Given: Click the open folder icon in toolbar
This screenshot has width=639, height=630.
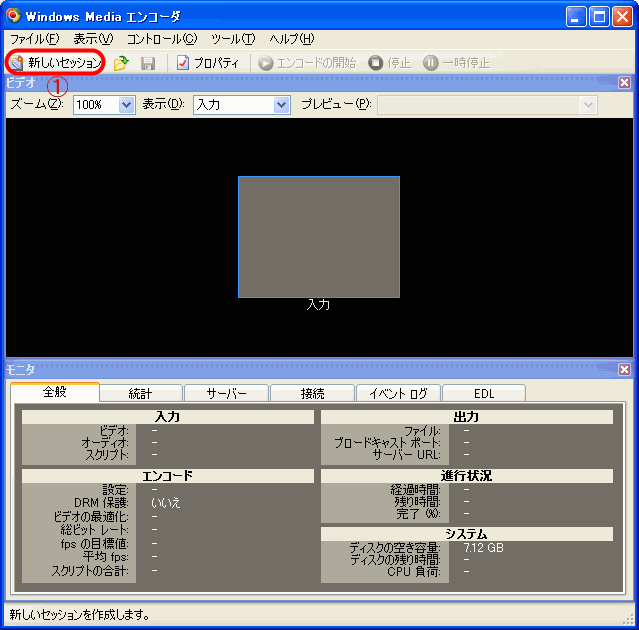Looking at the screenshot, I should [x=121, y=63].
